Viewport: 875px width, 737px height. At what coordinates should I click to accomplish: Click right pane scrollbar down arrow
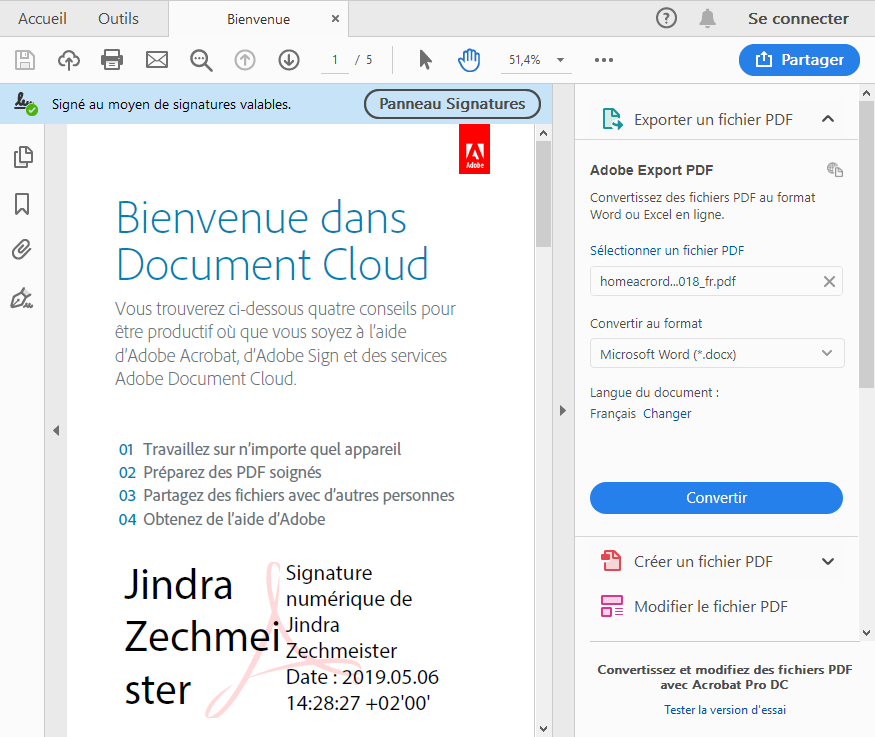(x=866, y=633)
